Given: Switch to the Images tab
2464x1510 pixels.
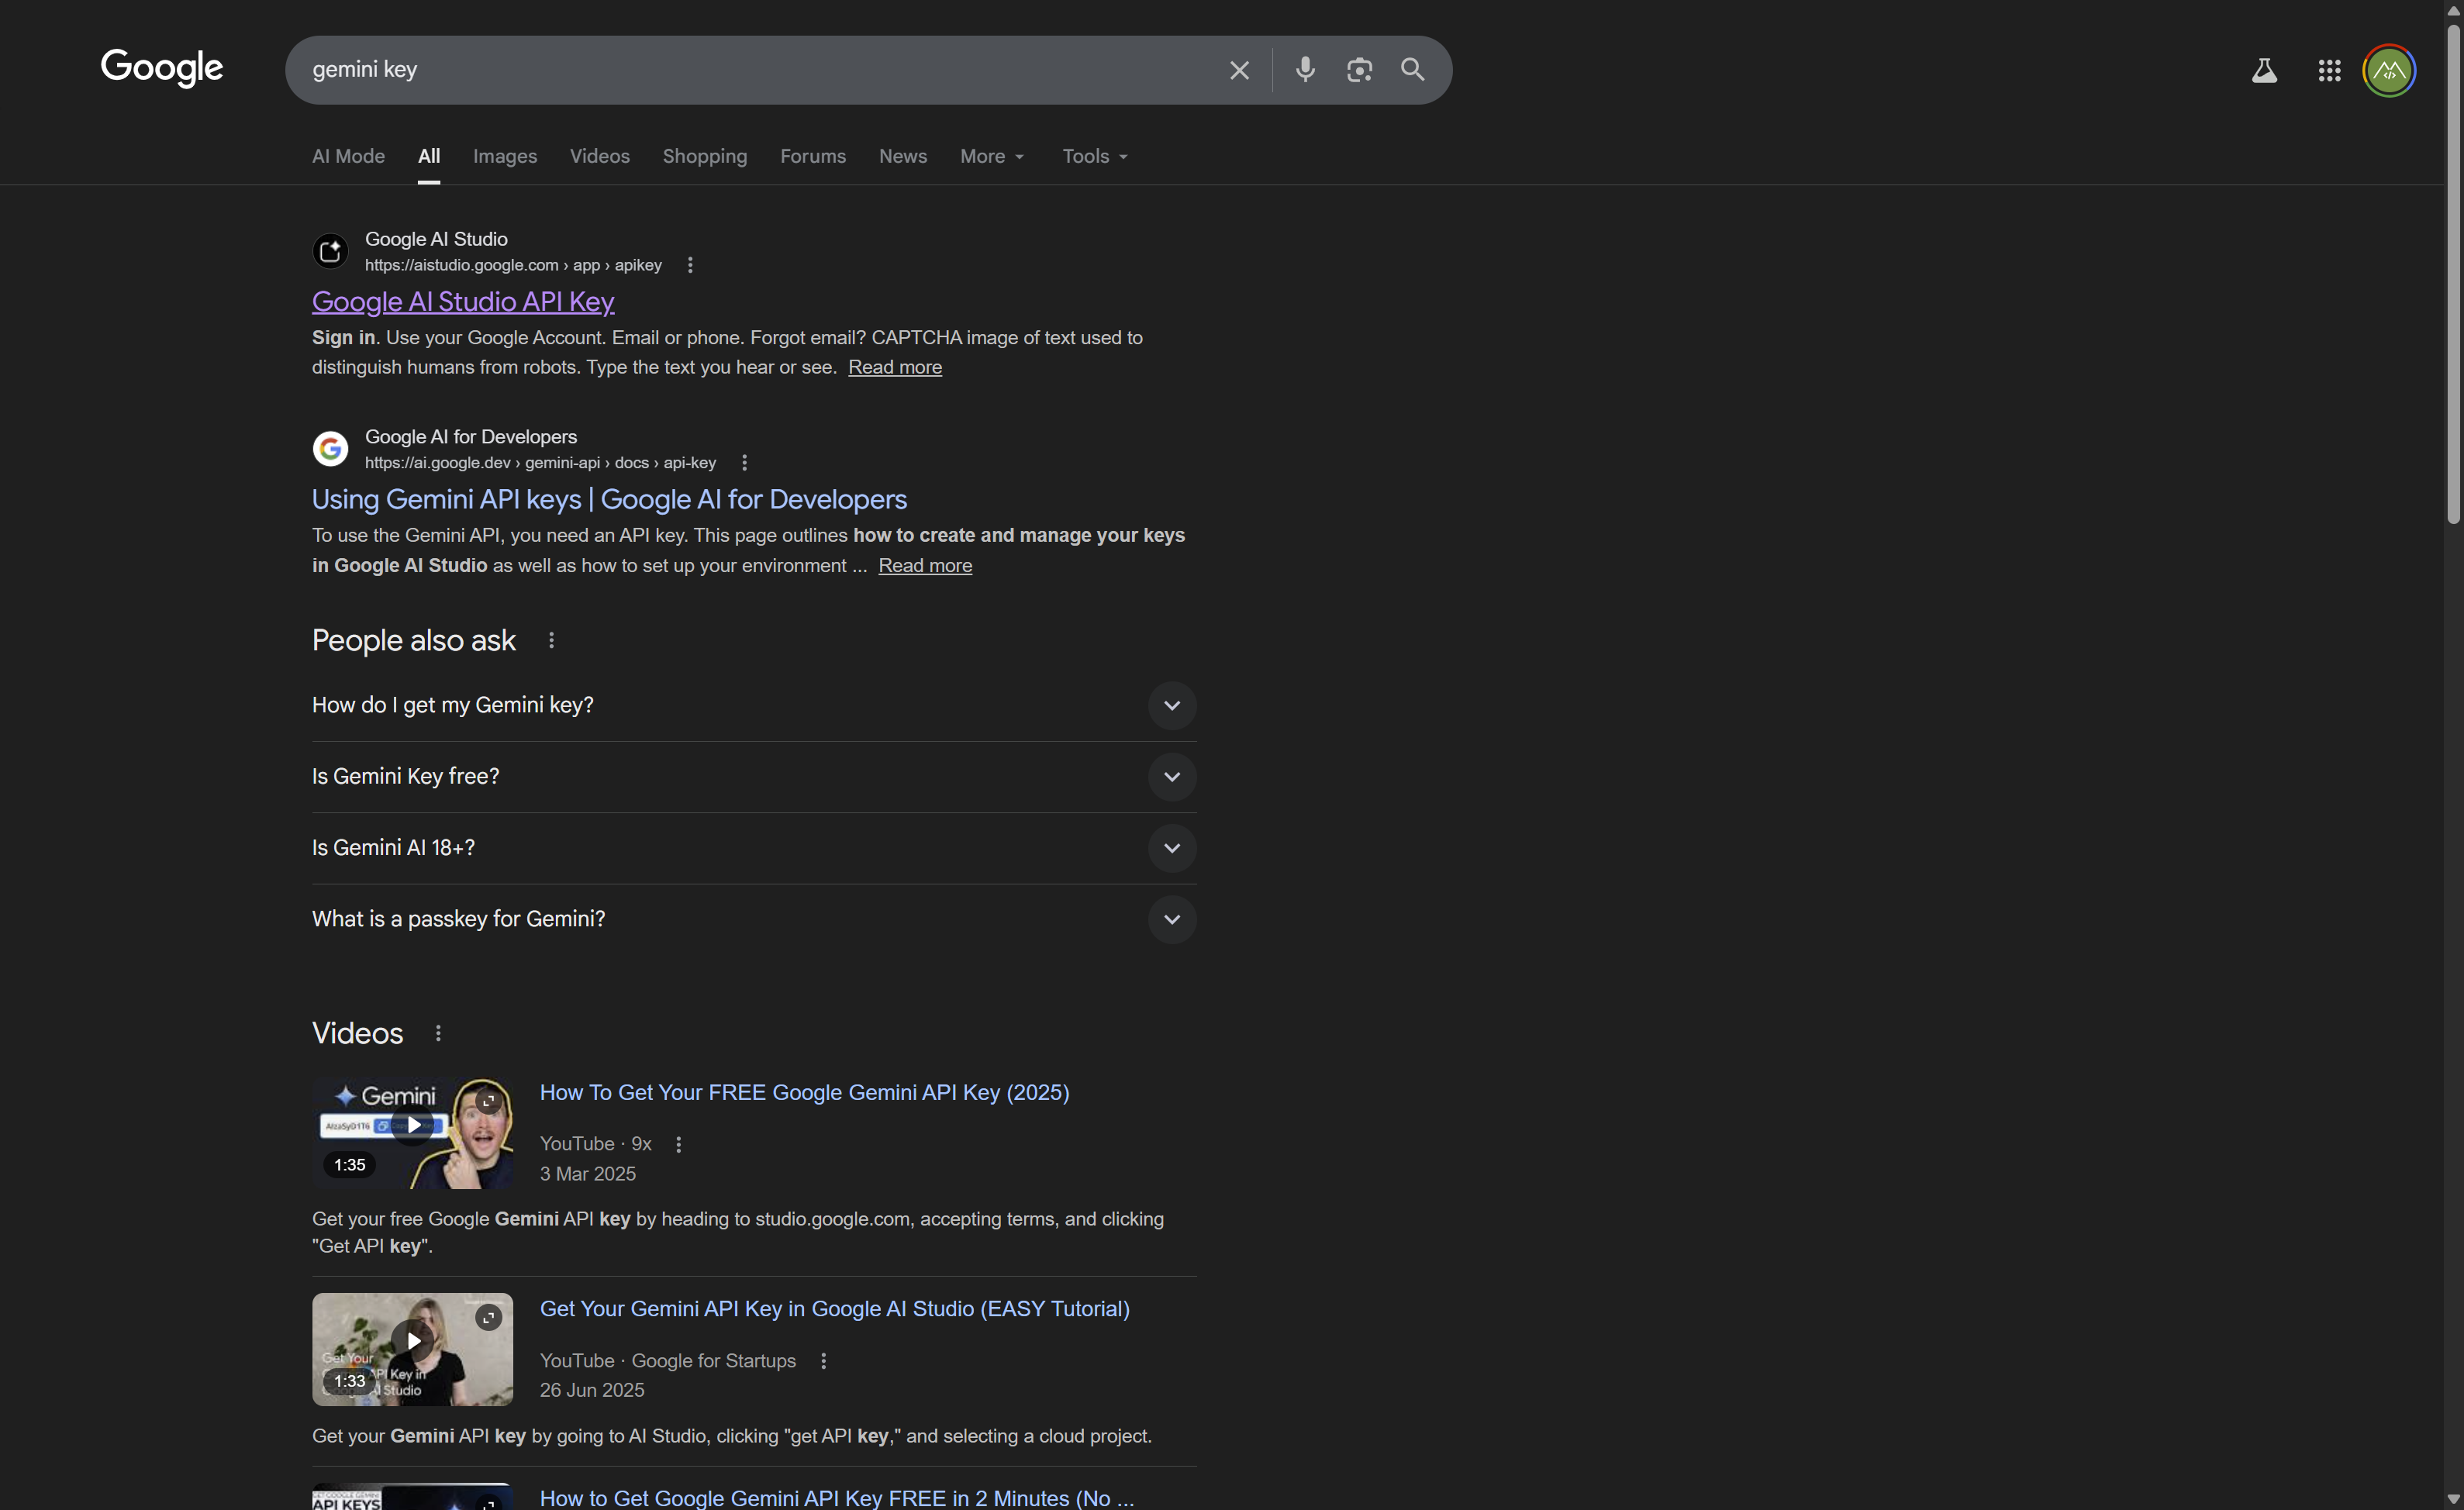Looking at the screenshot, I should click(505, 156).
